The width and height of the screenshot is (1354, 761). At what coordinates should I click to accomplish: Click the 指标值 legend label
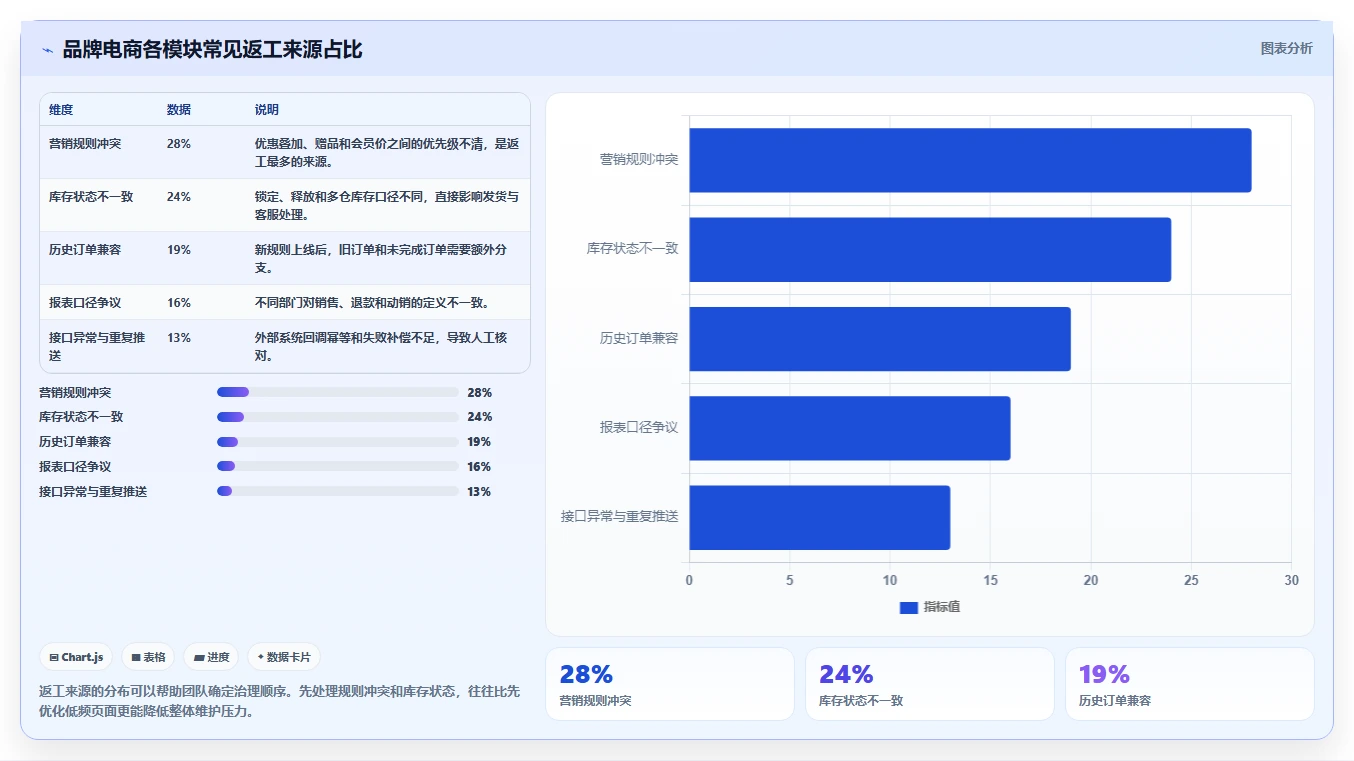pyautogui.click(x=942, y=607)
